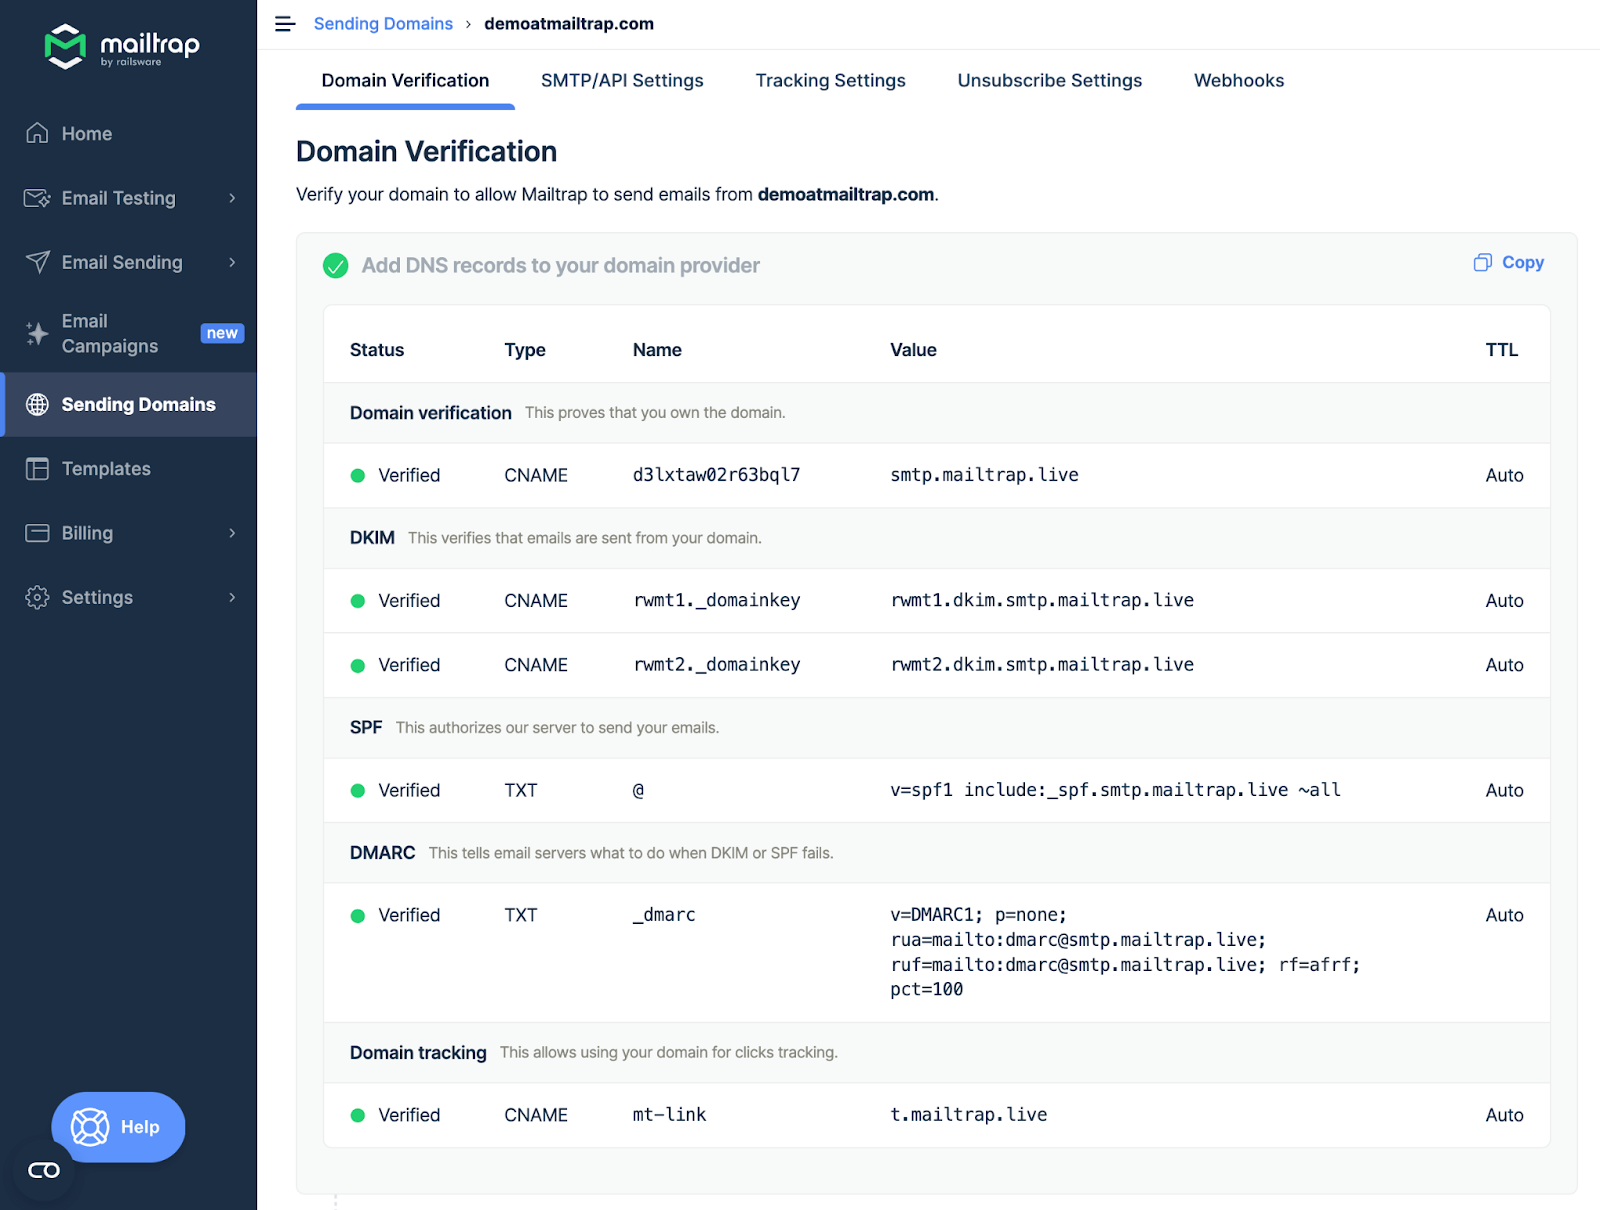Select name d3lxtaw02r63bql7
The width and height of the screenshot is (1600, 1210).
(716, 475)
